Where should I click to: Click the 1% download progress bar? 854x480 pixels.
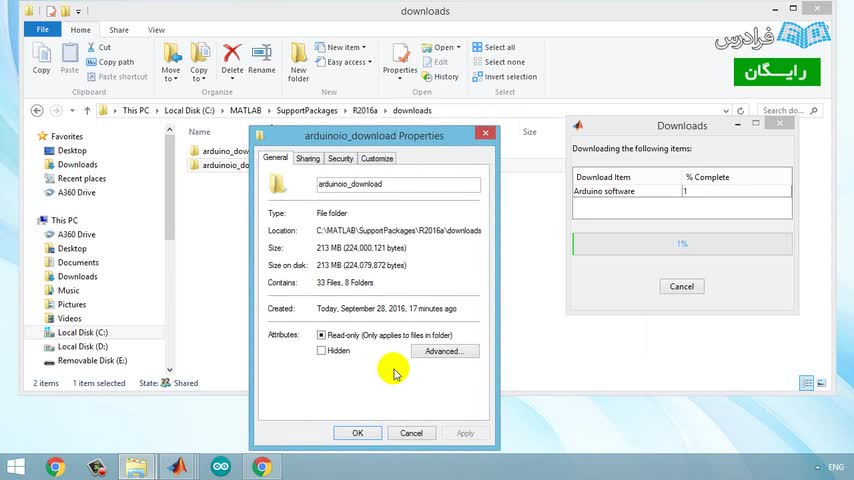[x=682, y=244]
